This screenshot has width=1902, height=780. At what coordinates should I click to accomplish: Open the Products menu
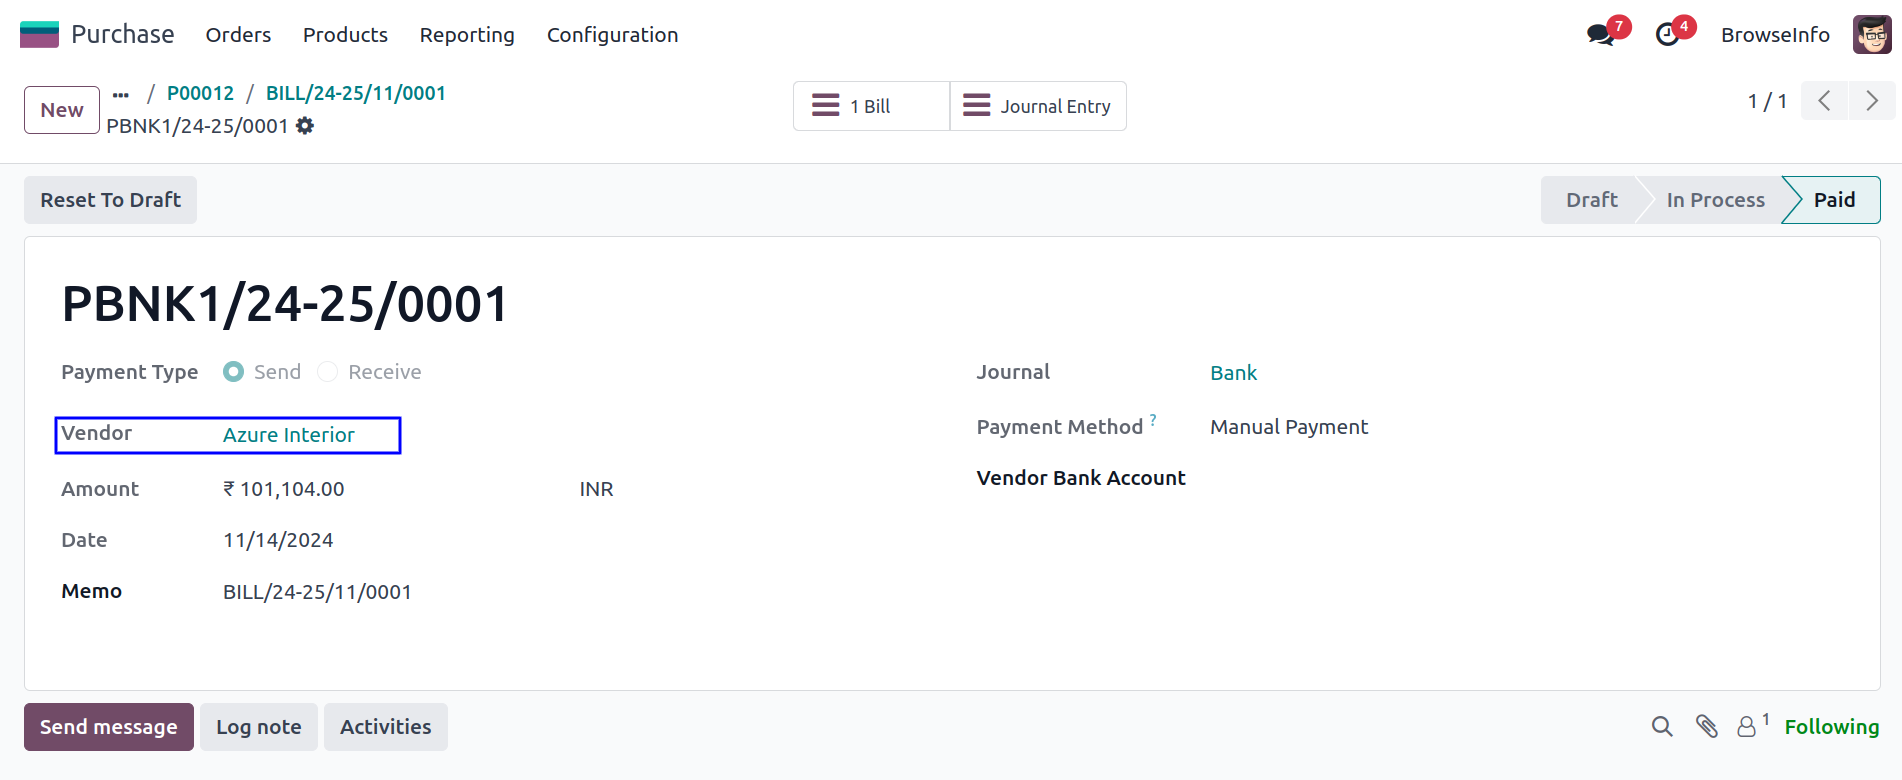click(345, 35)
